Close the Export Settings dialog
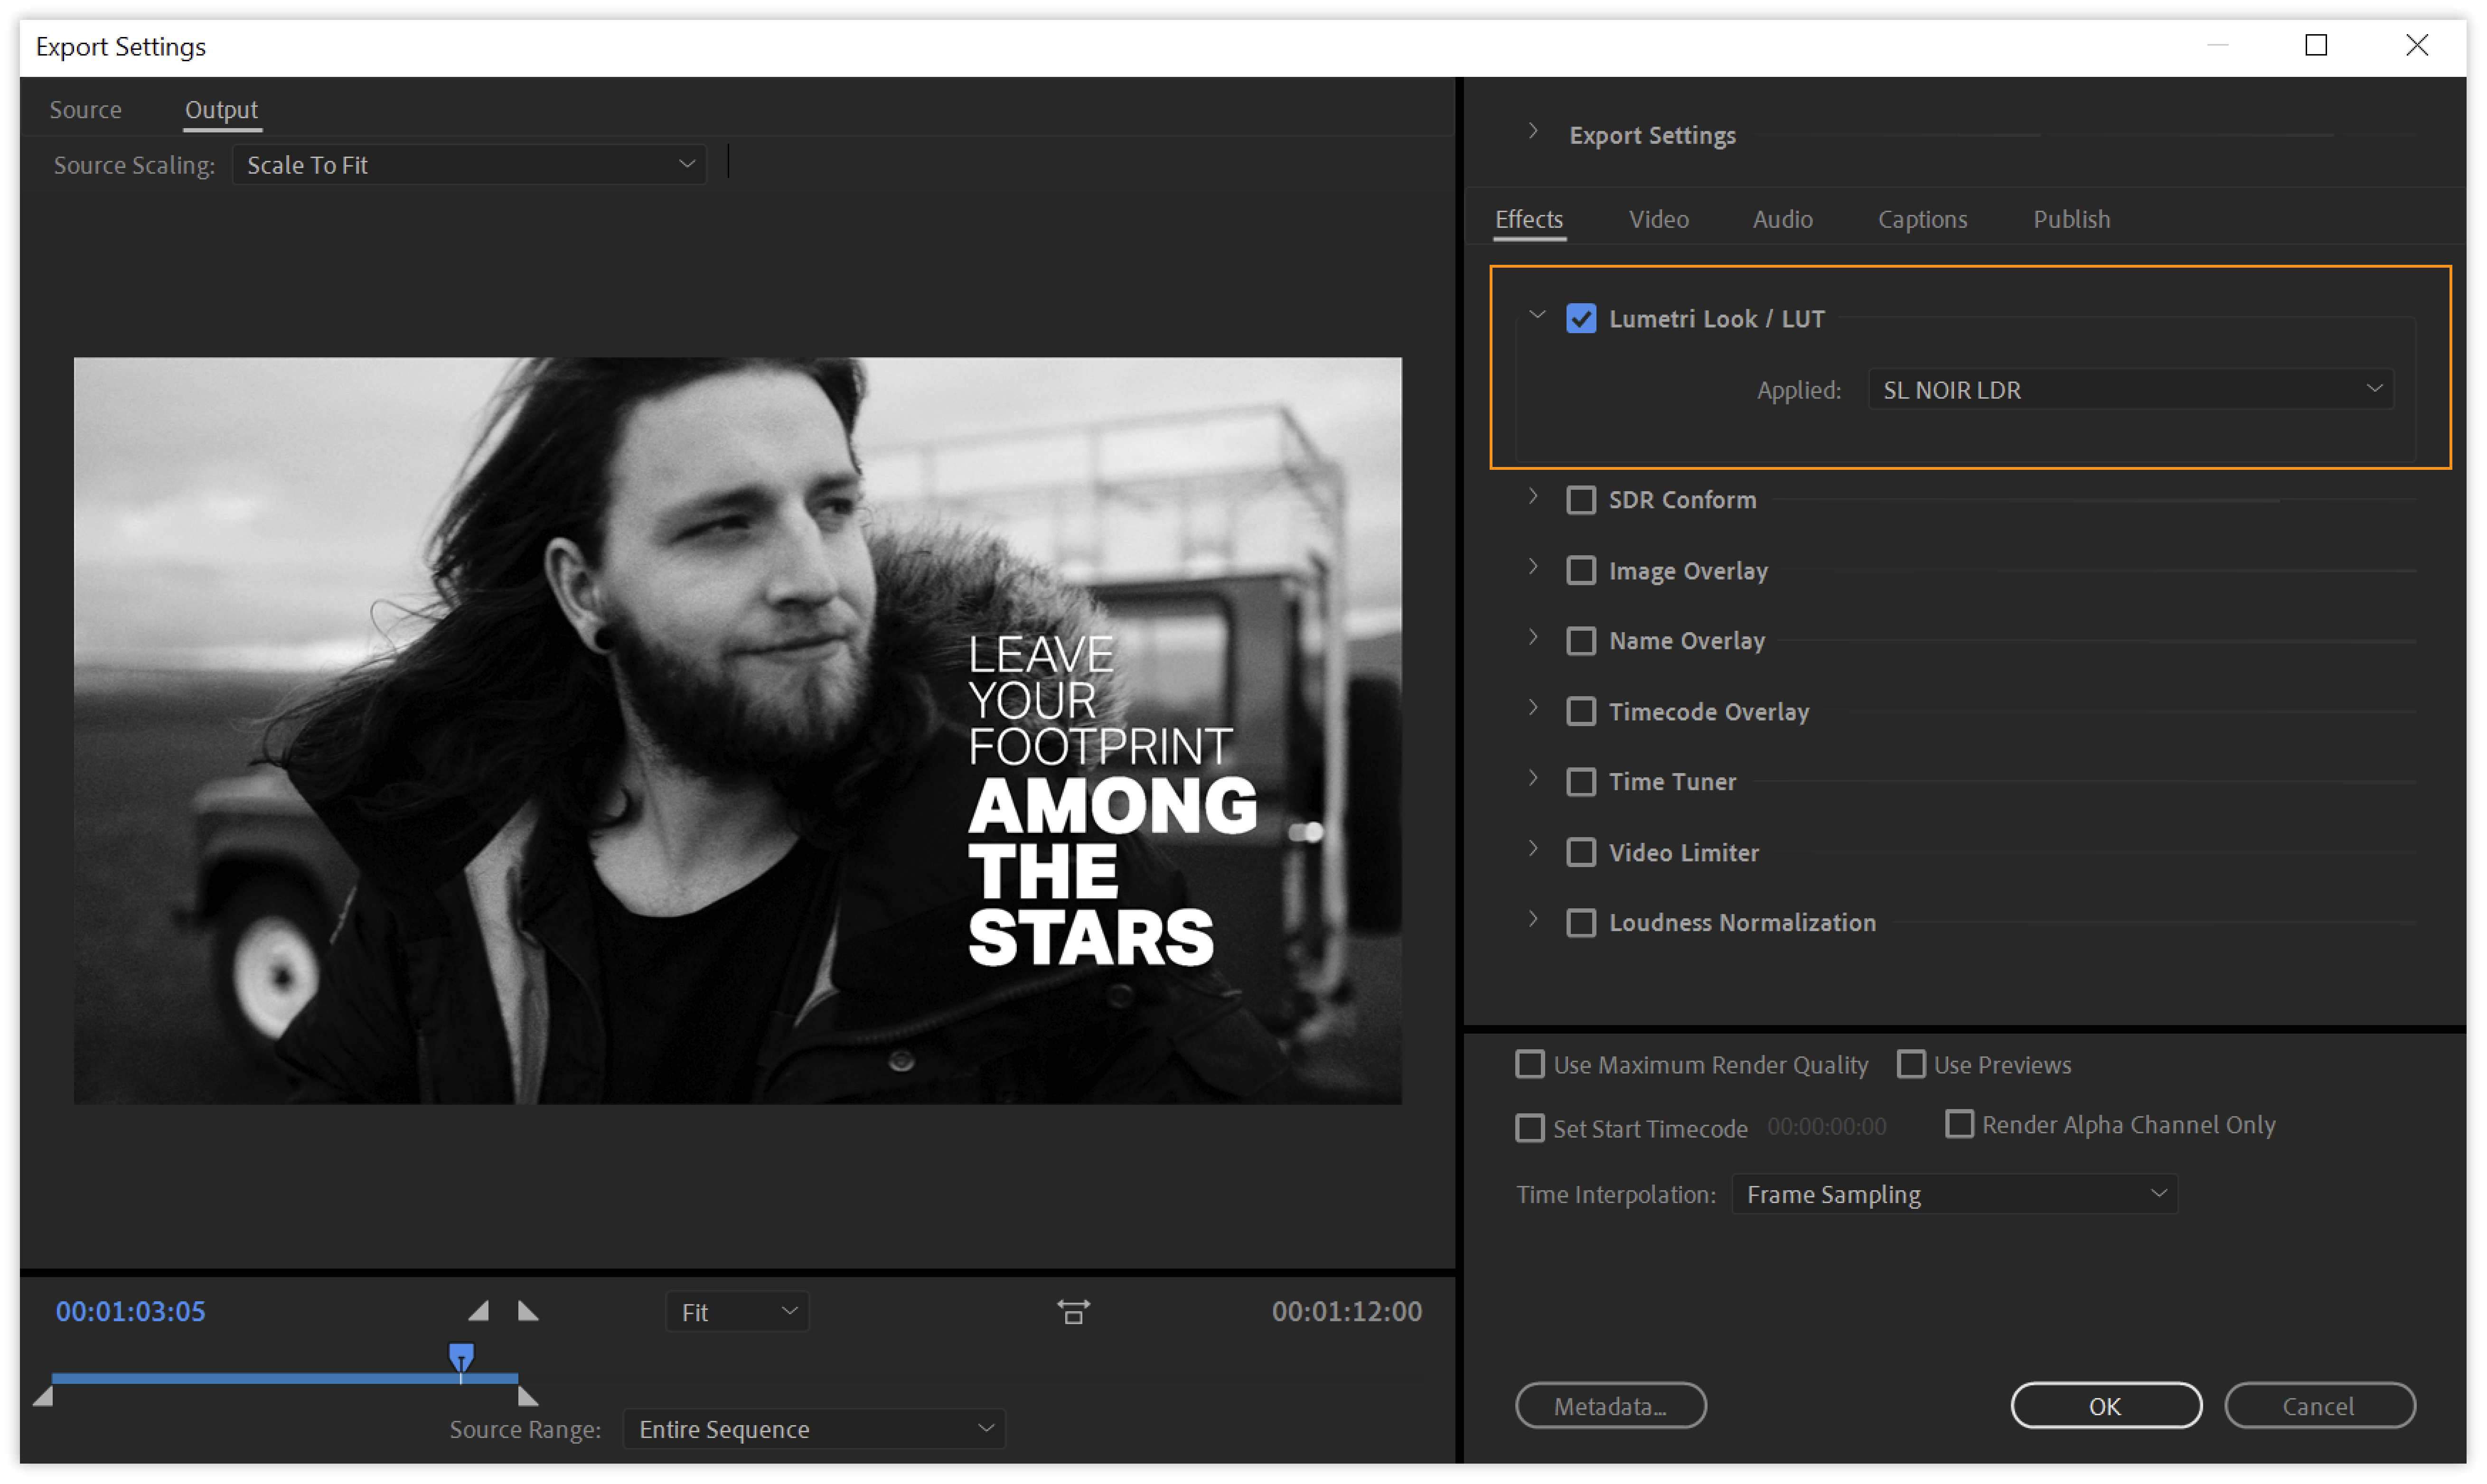The width and height of the screenshot is (2487, 1484). click(2417, 45)
